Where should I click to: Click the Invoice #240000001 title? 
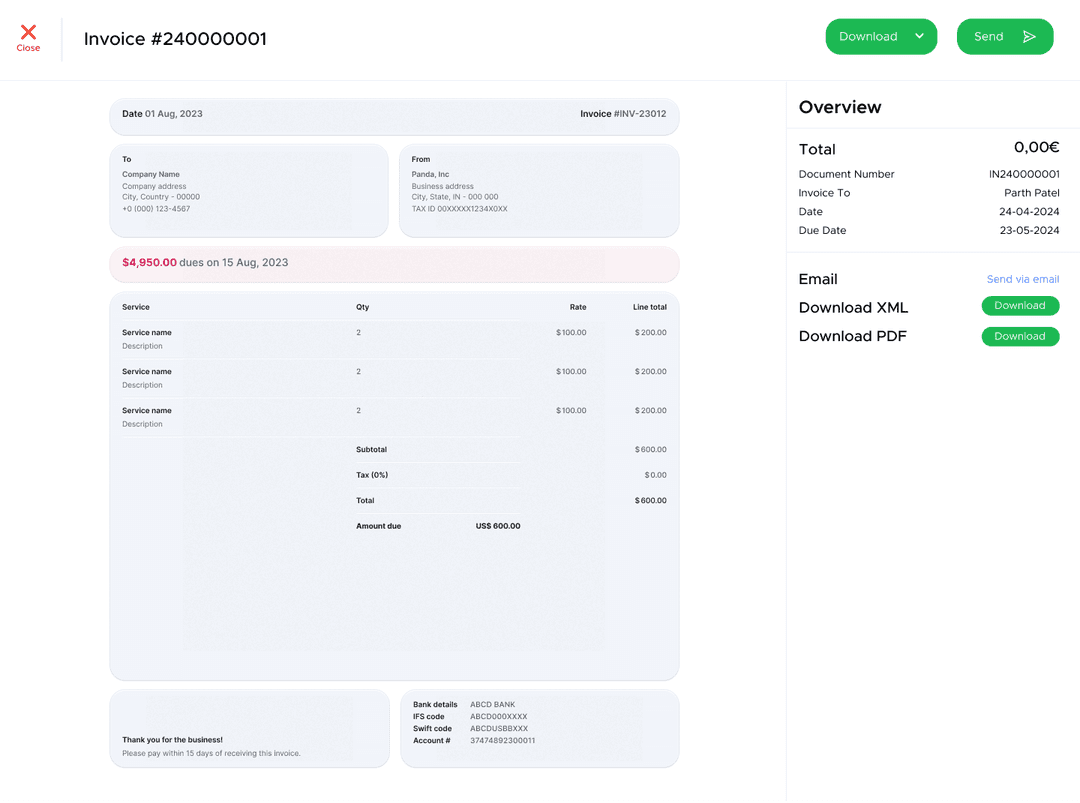coord(175,39)
